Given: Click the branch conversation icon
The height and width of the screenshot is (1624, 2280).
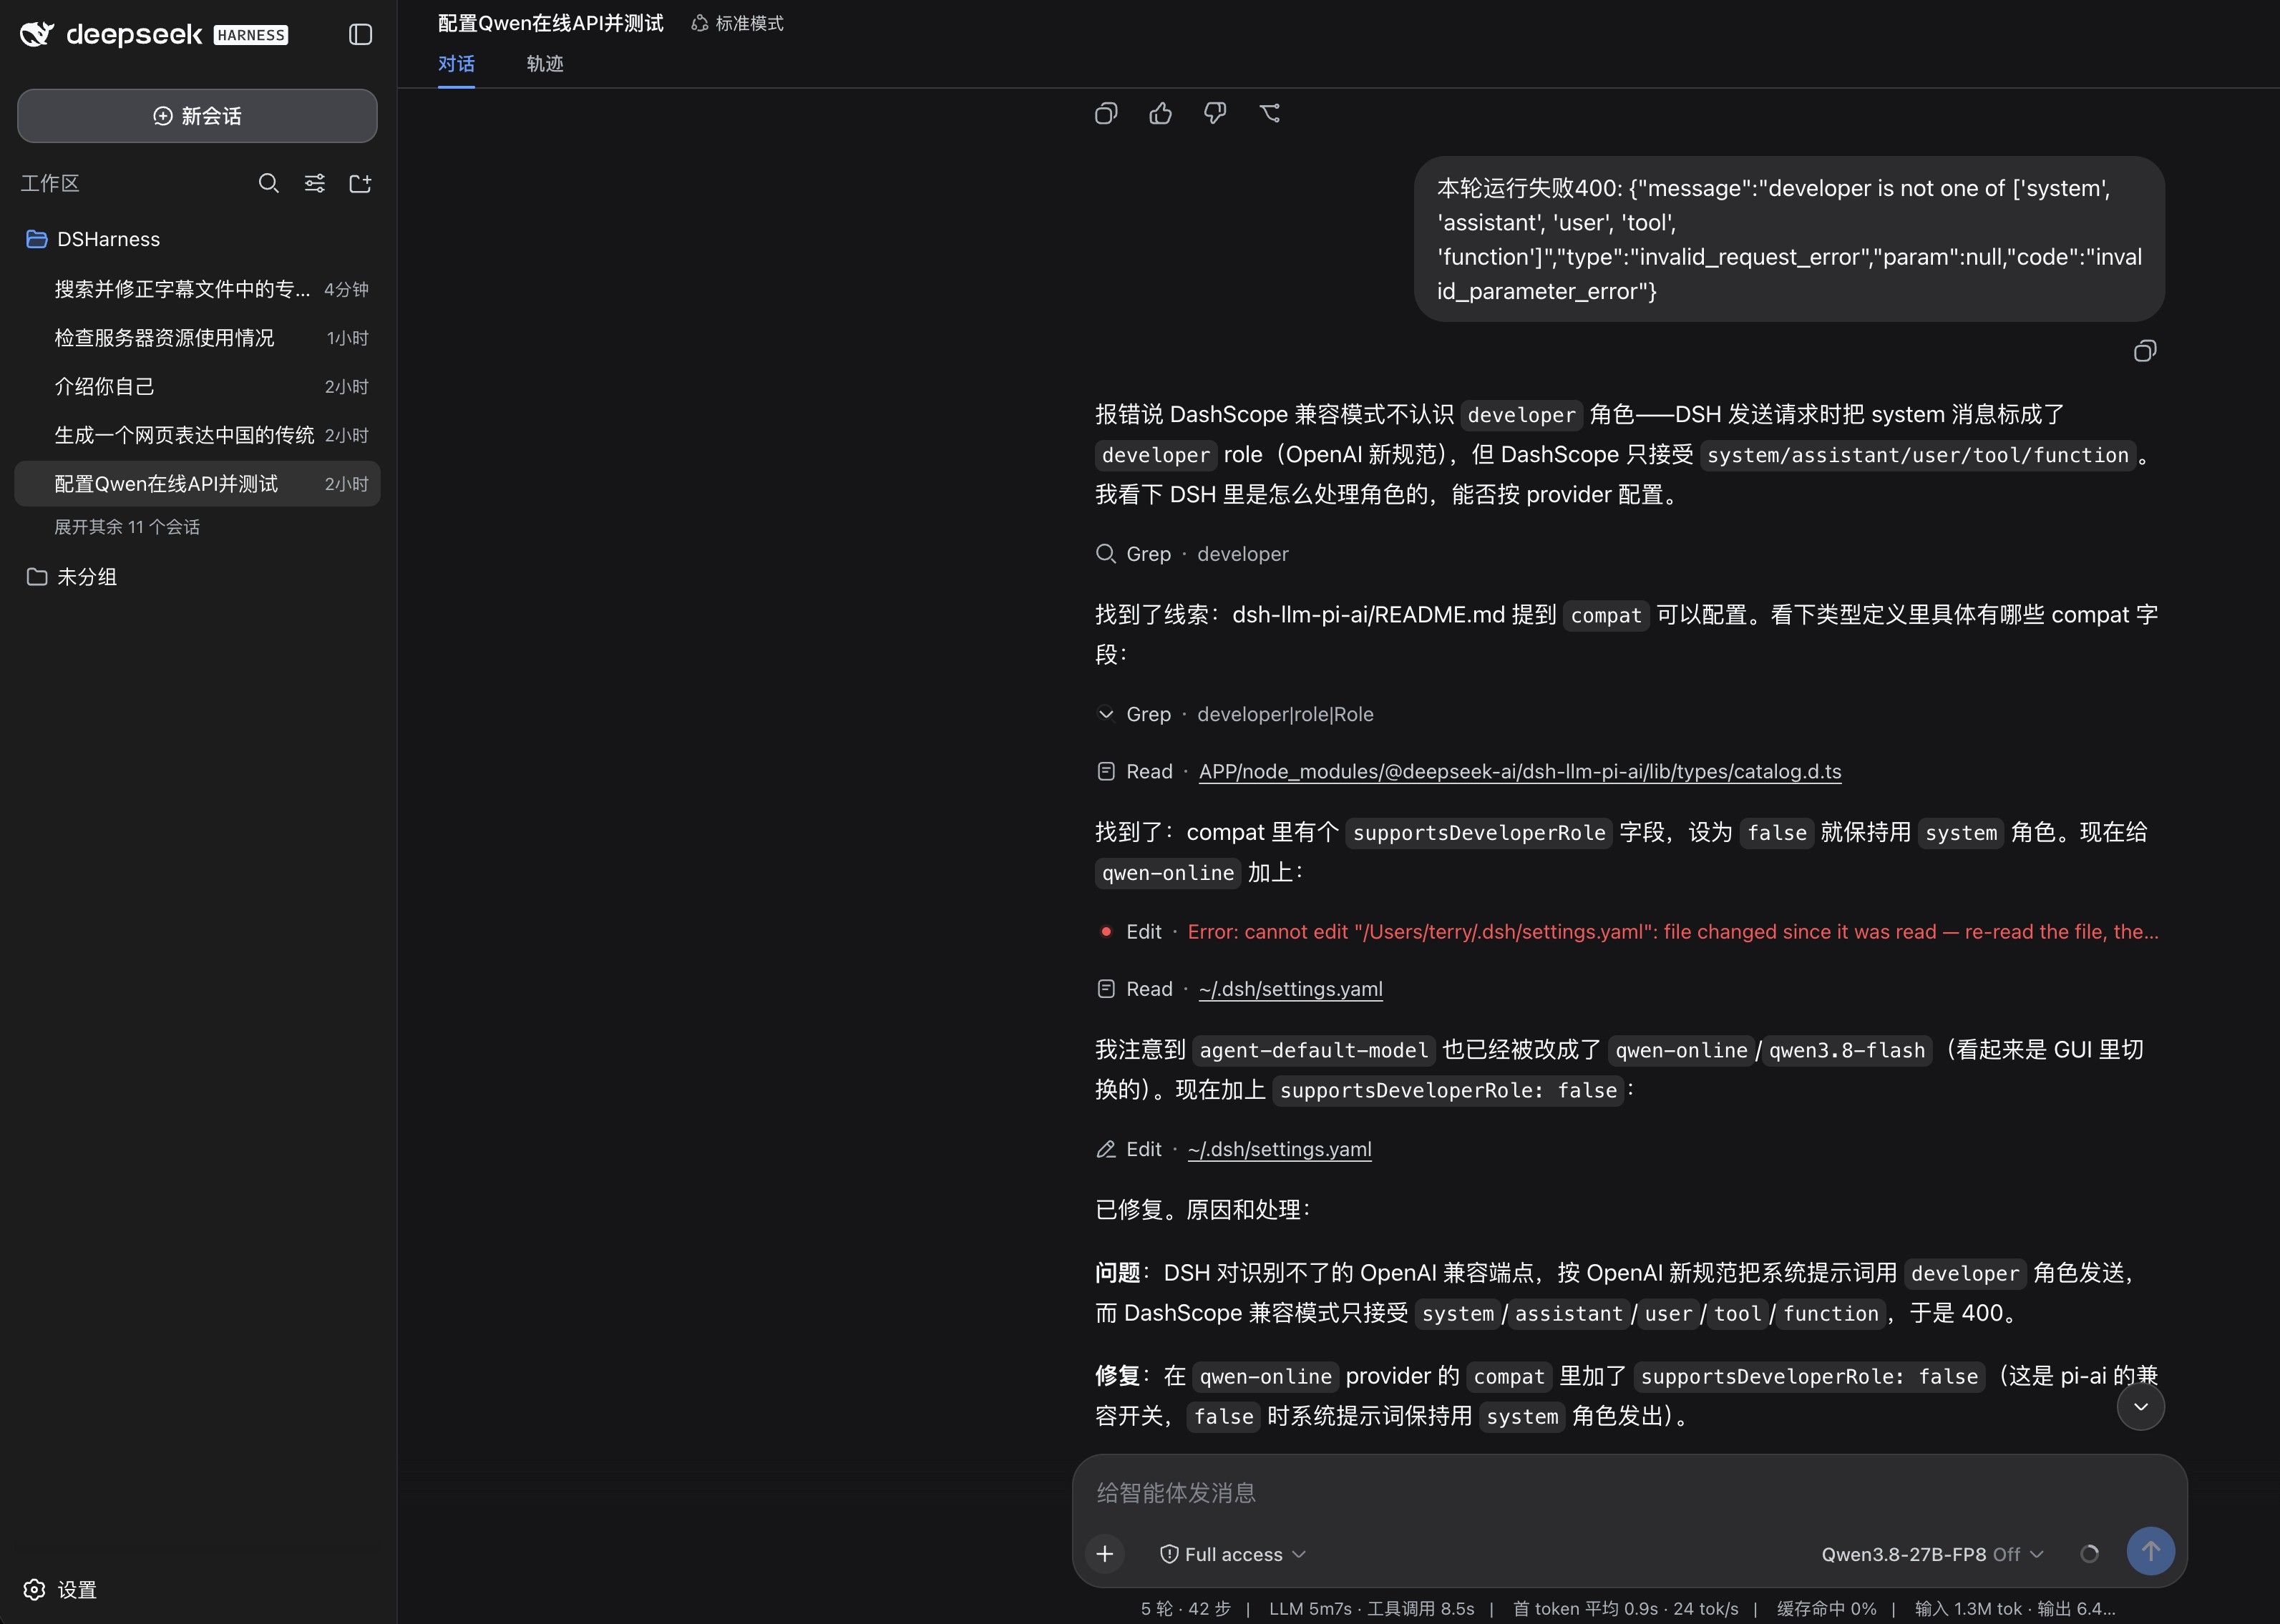Looking at the screenshot, I should (x=1269, y=113).
